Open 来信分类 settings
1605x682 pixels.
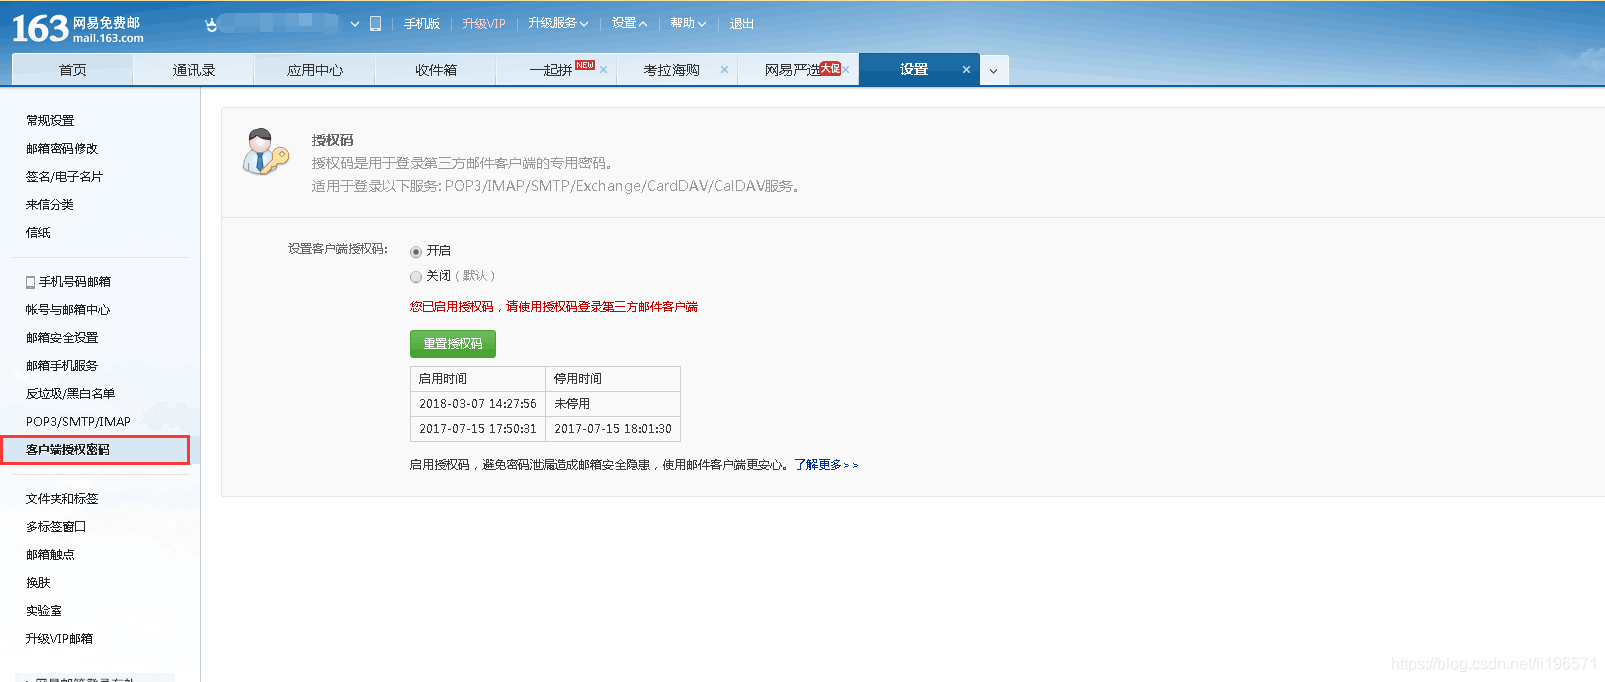point(50,204)
